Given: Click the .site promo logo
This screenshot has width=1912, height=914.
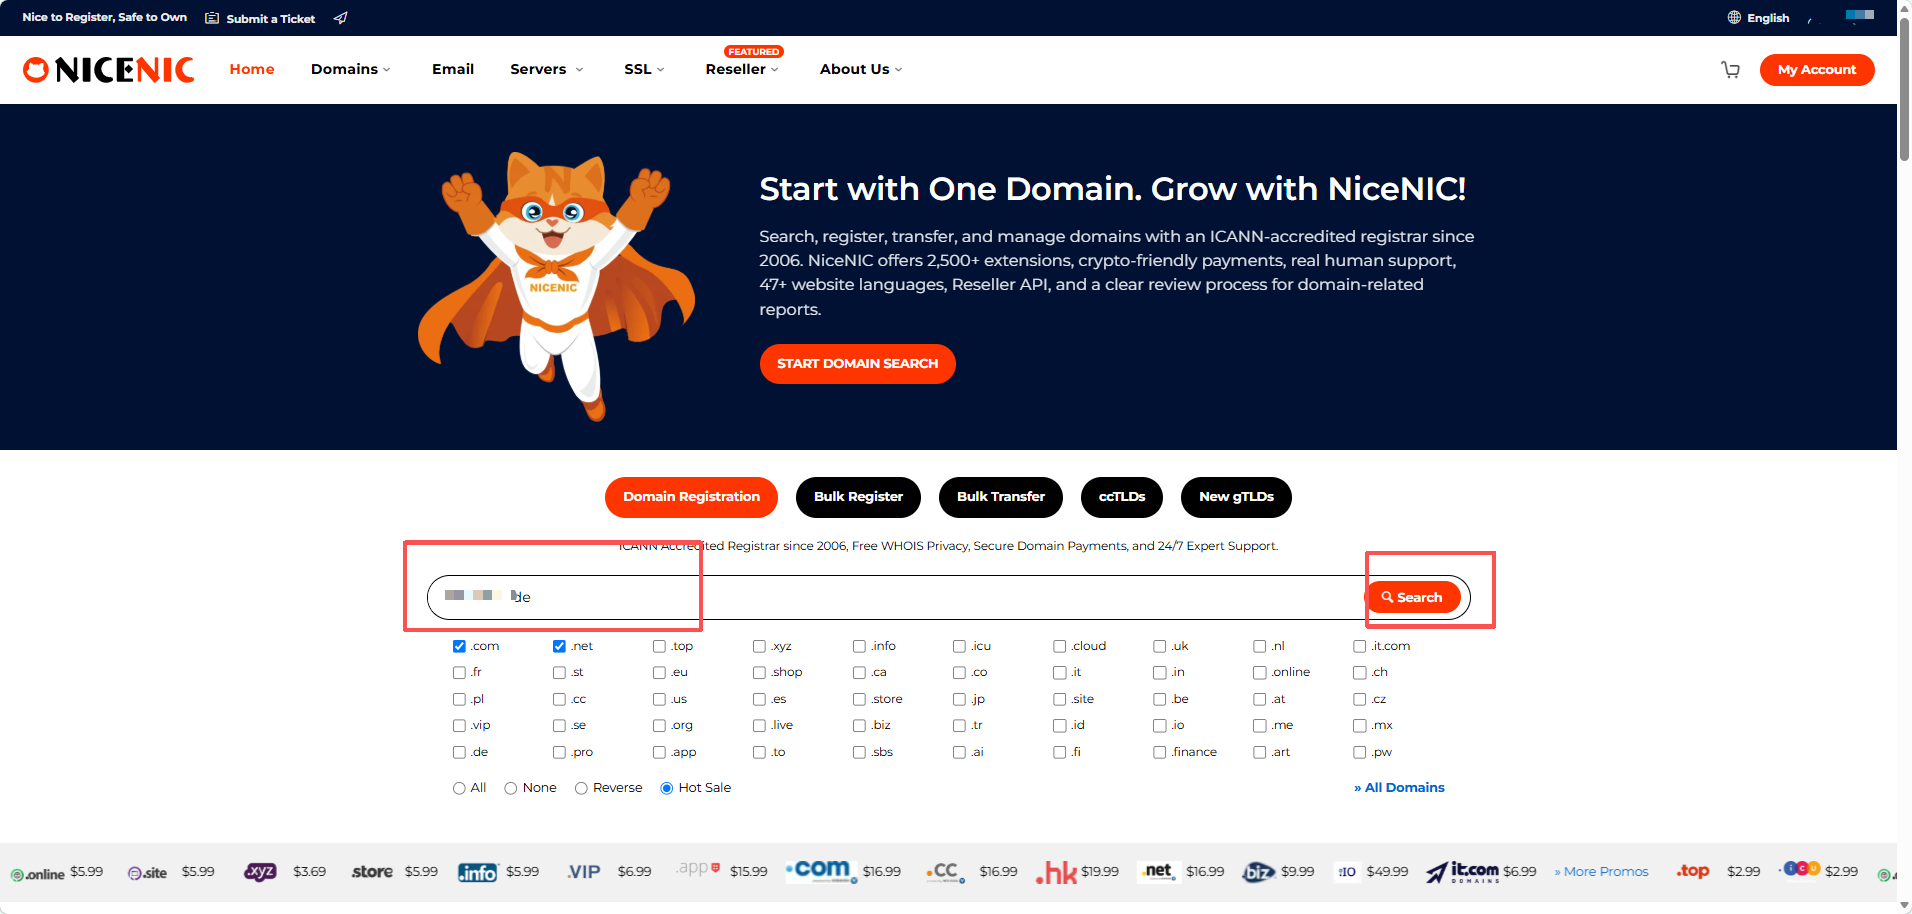Looking at the screenshot, I should tap(147, 873).
